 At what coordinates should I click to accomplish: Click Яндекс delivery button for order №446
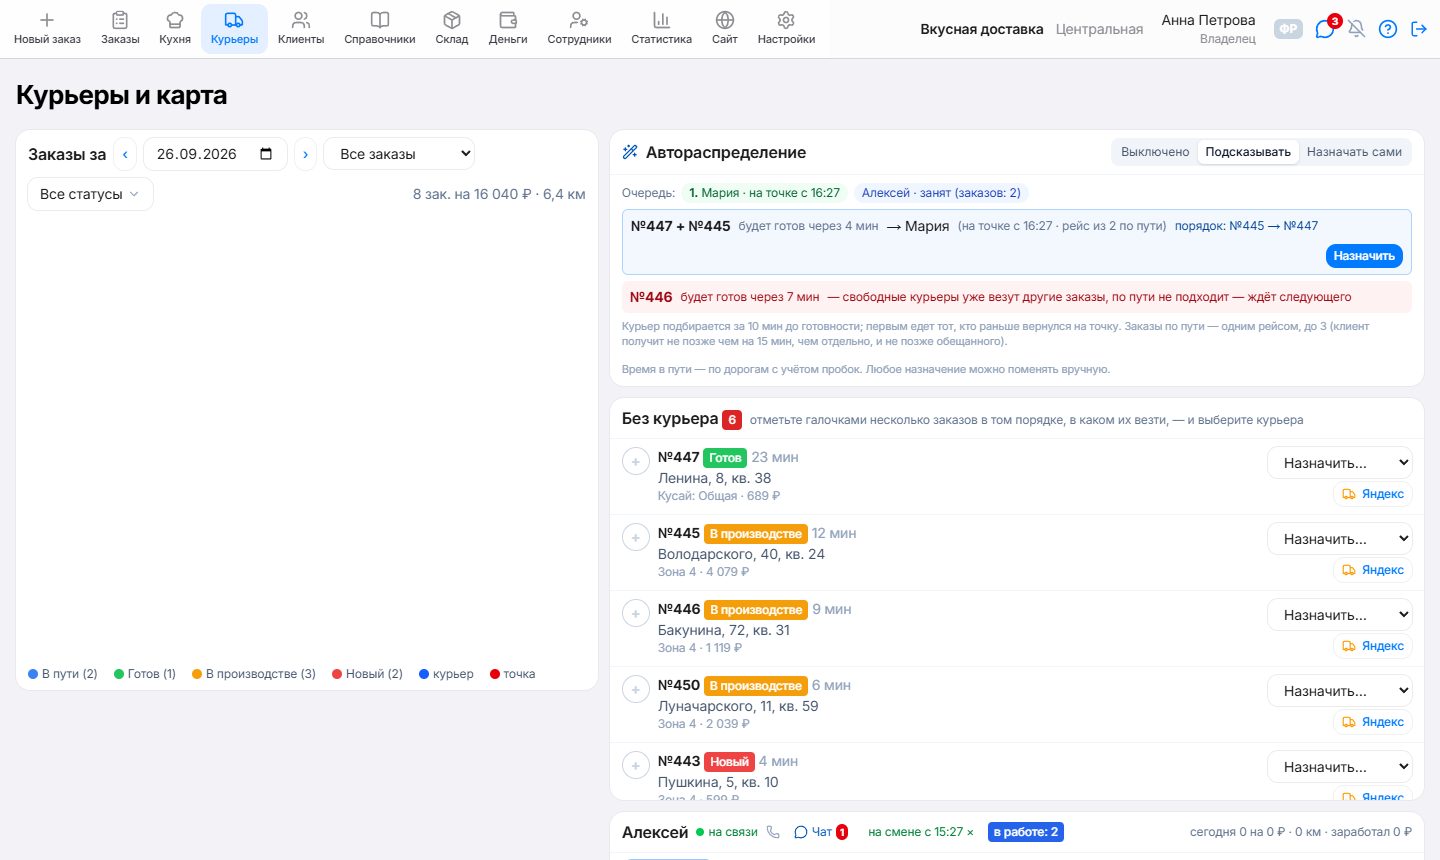click(1373, 646)
